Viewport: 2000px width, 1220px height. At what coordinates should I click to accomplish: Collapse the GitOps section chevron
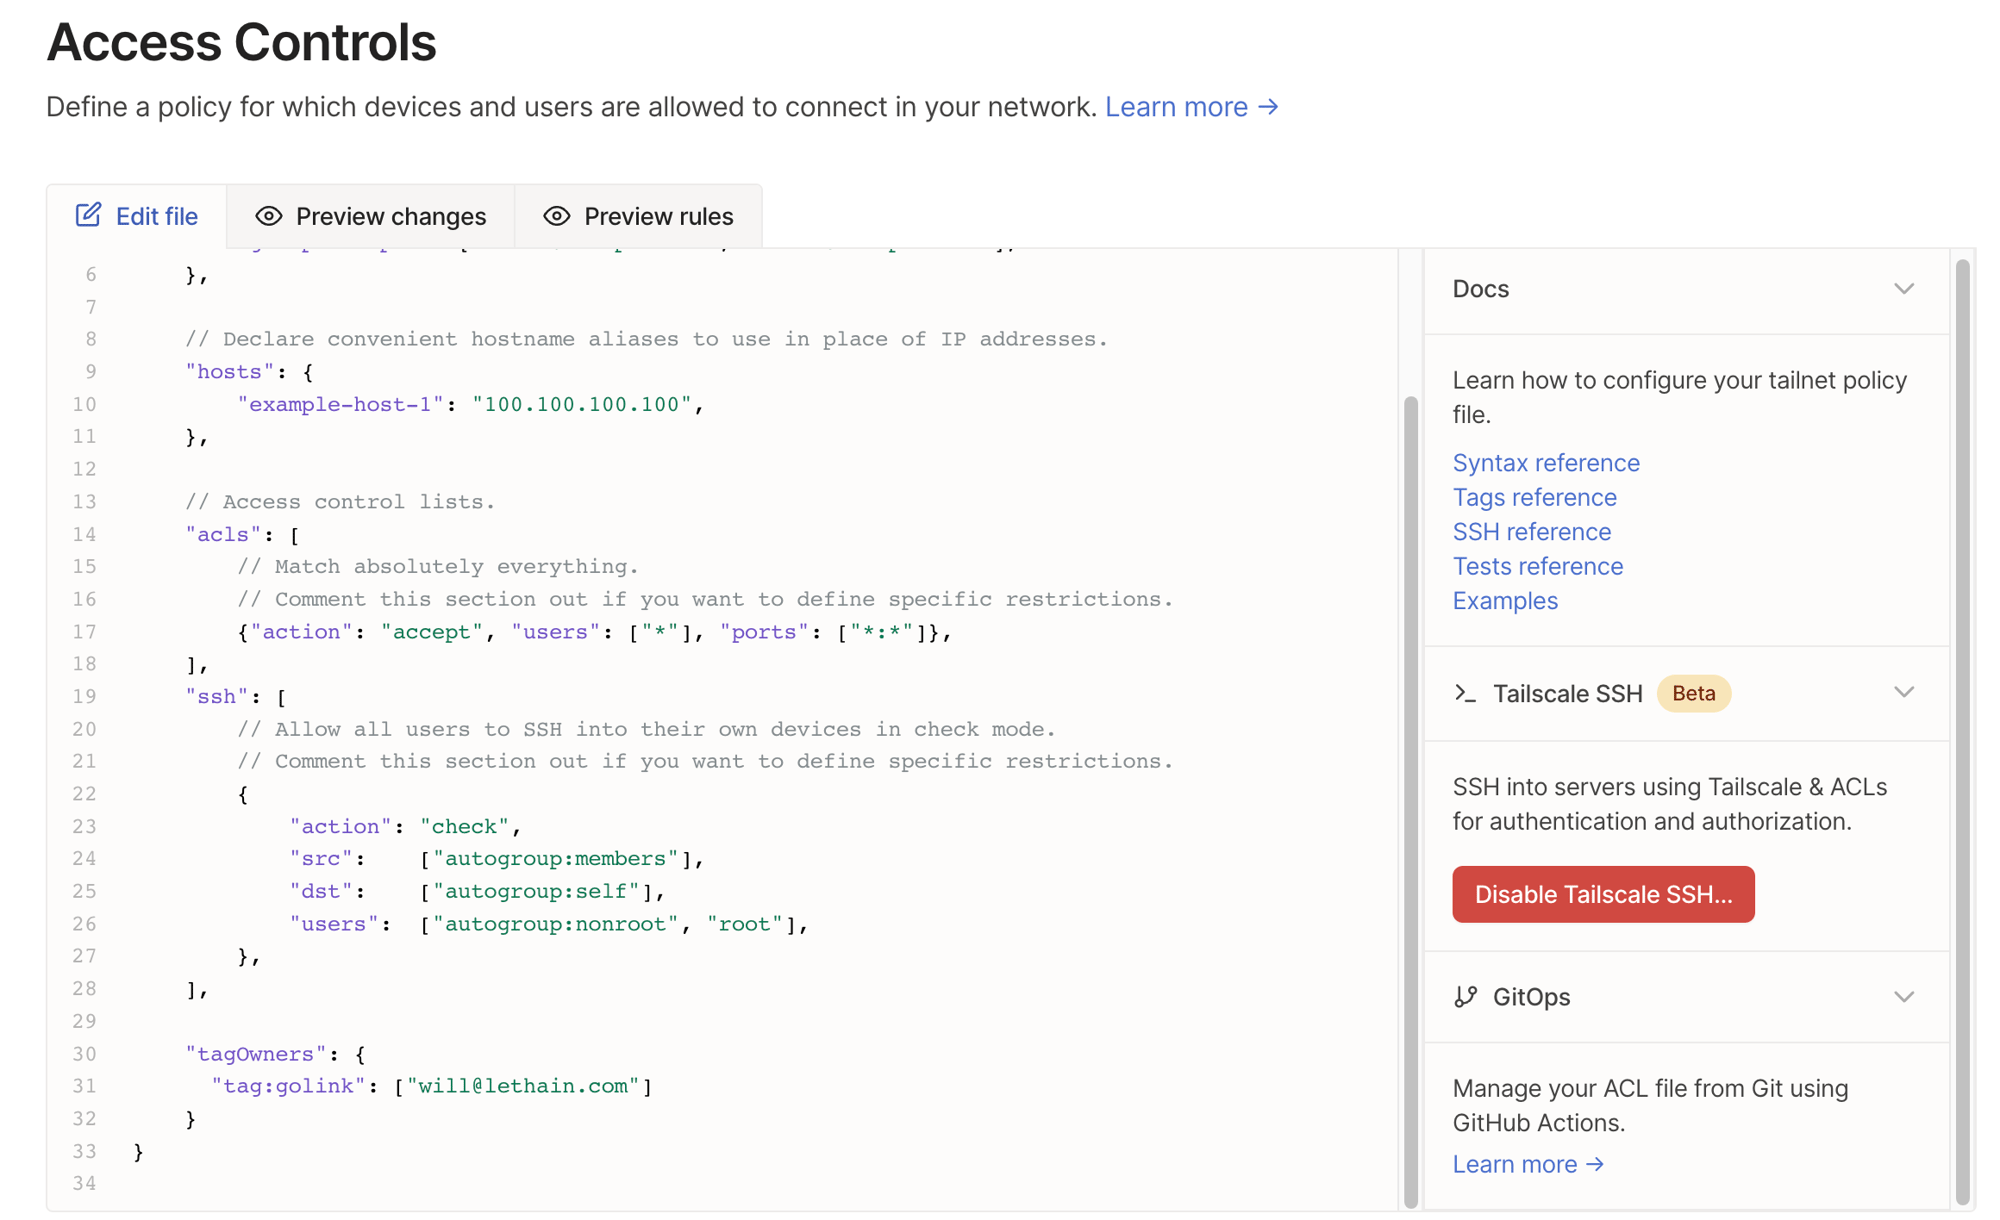pyautogui.click(x=1904, y=996)
